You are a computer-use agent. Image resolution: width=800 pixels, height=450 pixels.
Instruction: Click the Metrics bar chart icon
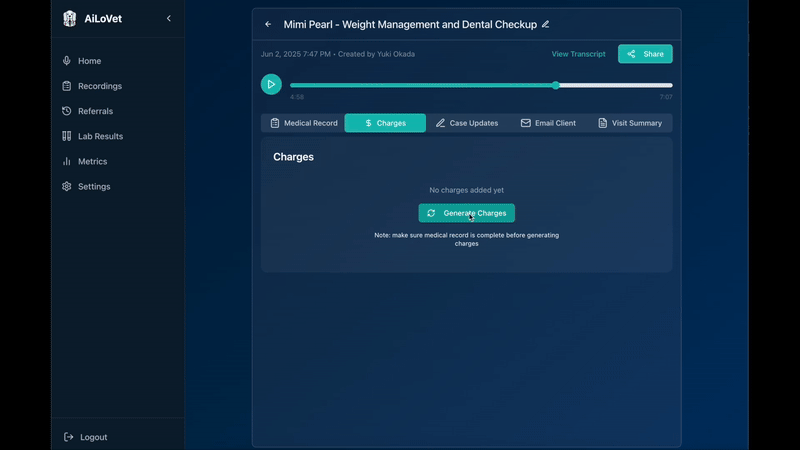click(67, 161)
